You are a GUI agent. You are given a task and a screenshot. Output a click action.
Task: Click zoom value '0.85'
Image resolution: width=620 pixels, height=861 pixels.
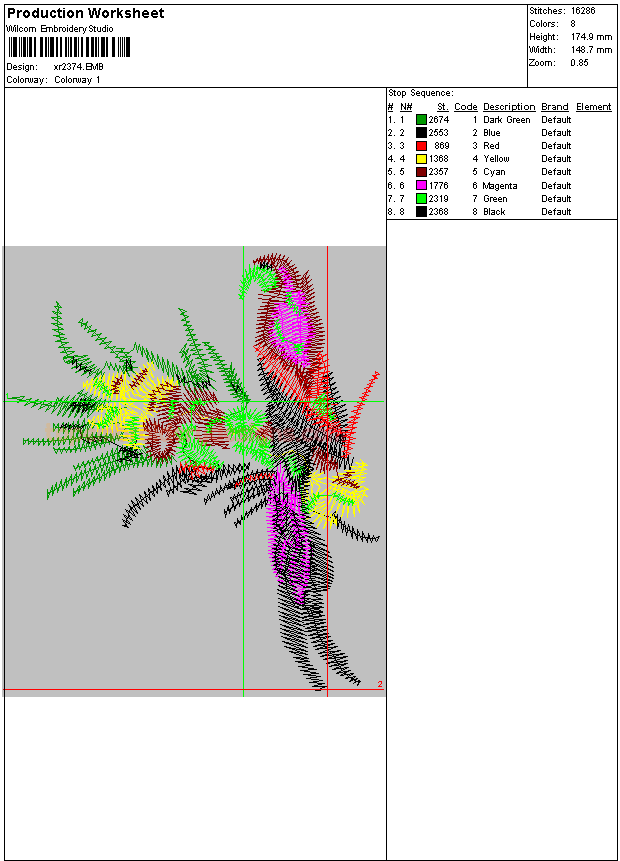point(579,63)
